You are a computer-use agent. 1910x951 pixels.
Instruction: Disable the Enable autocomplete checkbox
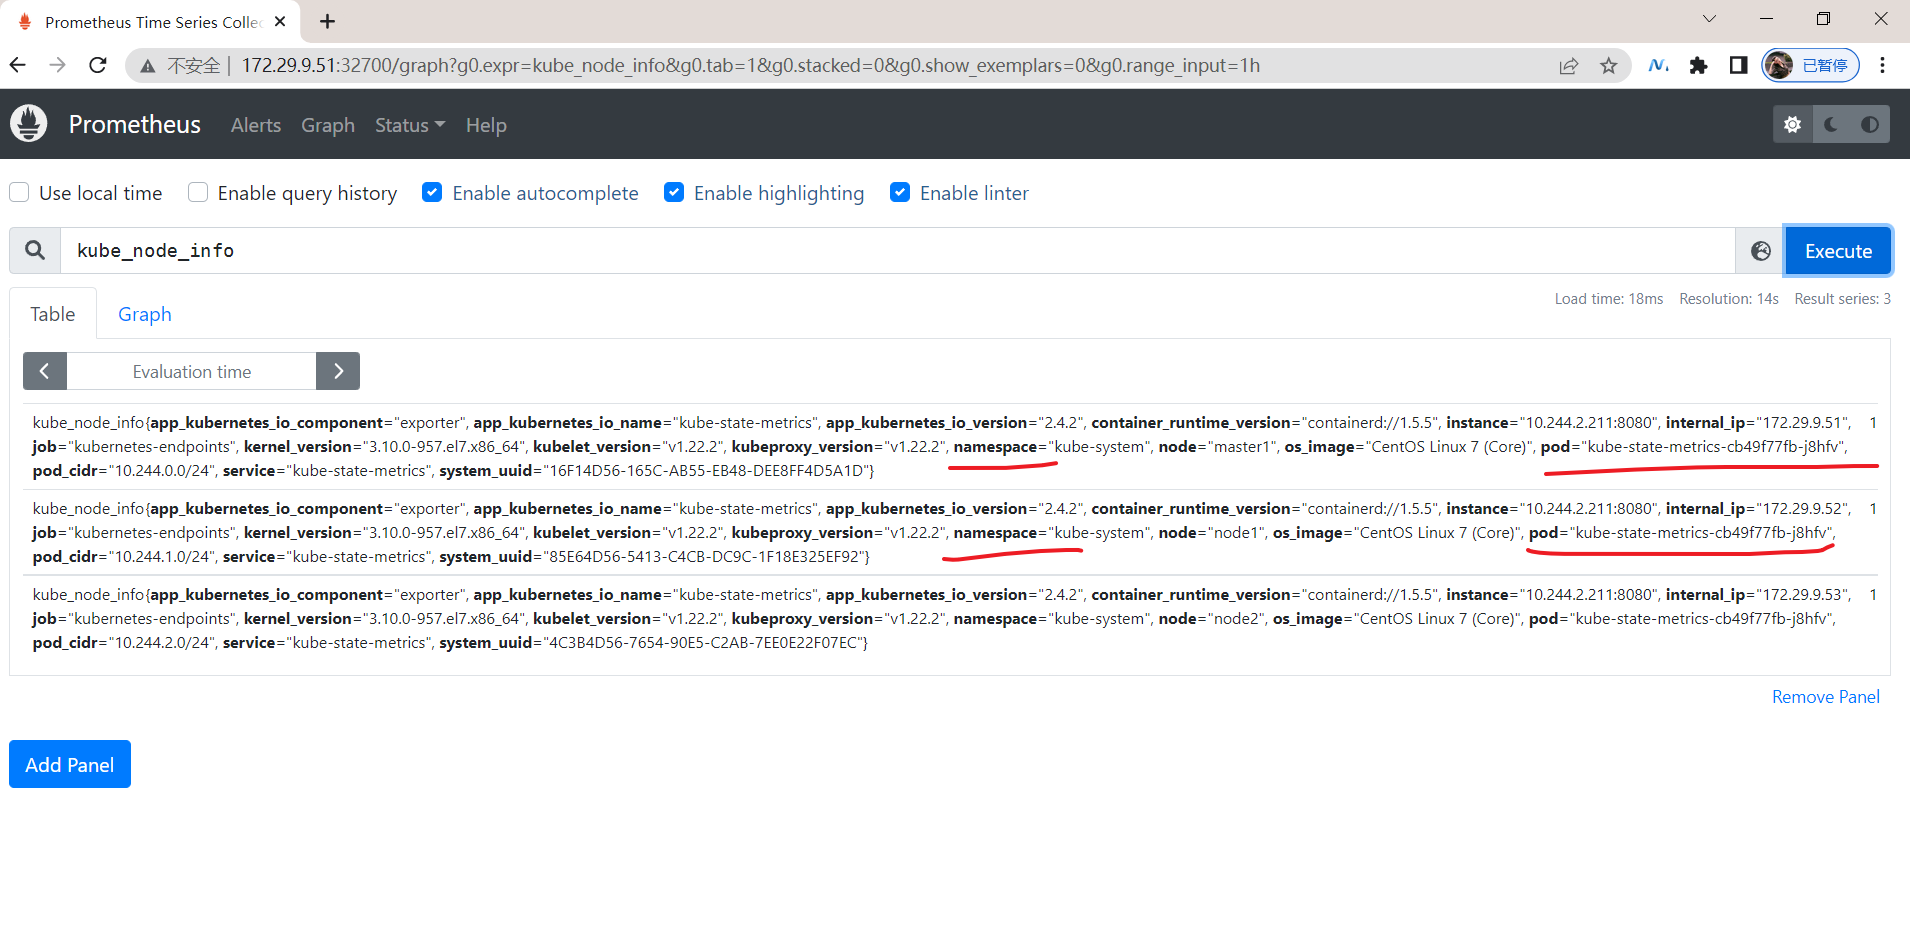click(x=432, y=192)
